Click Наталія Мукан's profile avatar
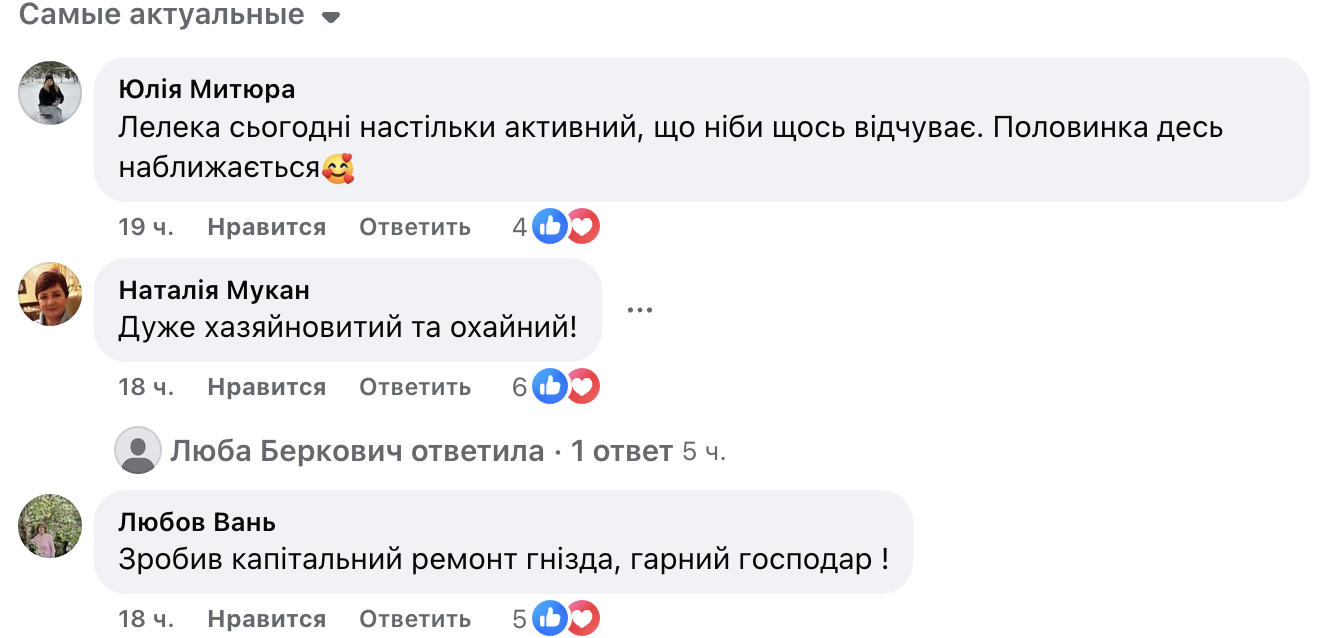This screenshot has width=1328, height=638. tap(50, 294)
